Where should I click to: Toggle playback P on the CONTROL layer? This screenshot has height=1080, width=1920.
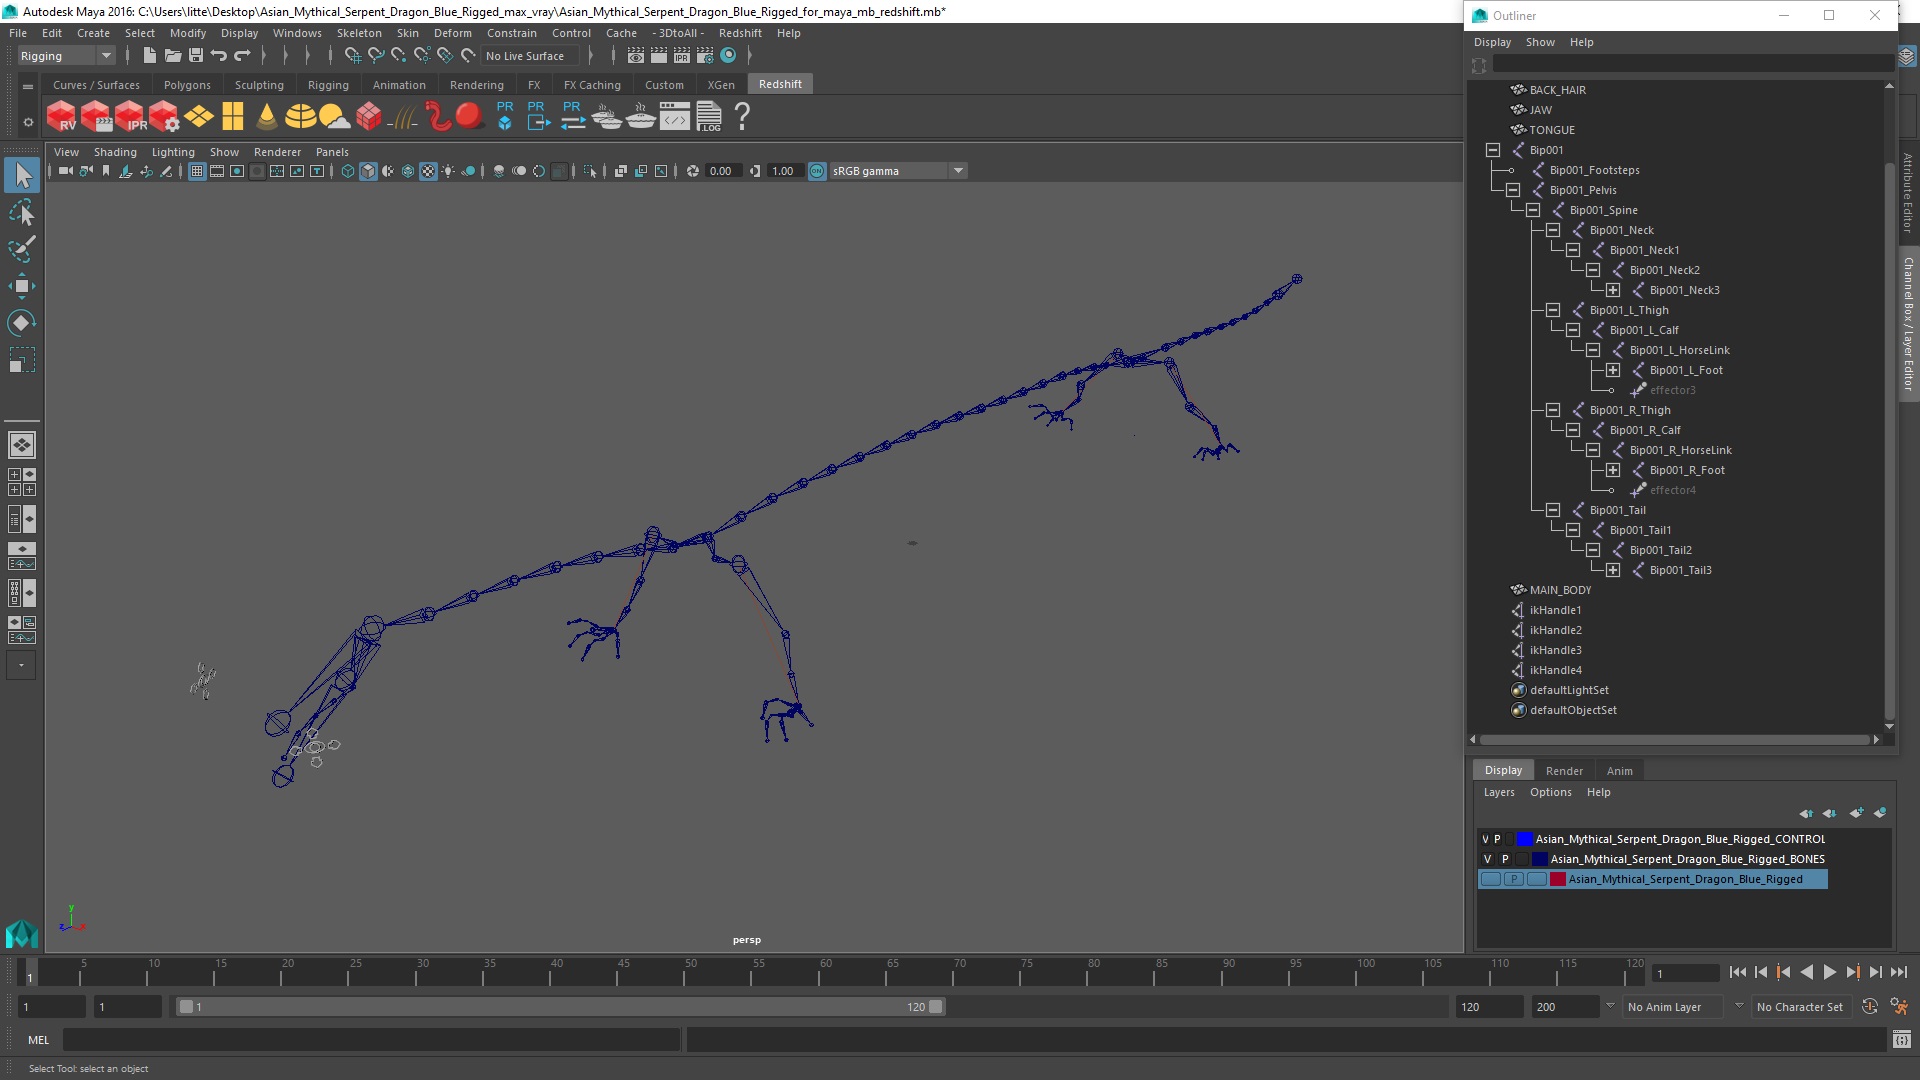1497,839
